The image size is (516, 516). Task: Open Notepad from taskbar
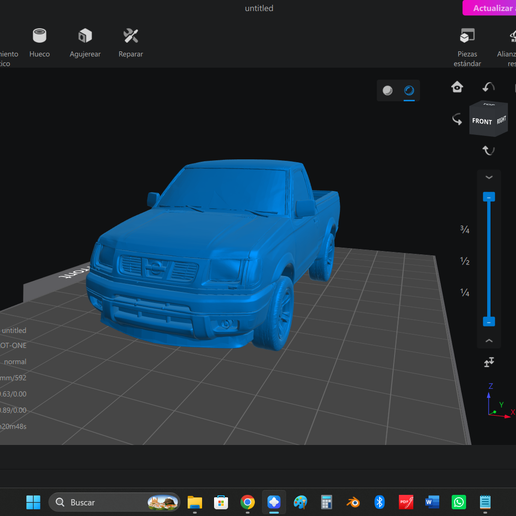pyautogui.click(x=485, y=502)
